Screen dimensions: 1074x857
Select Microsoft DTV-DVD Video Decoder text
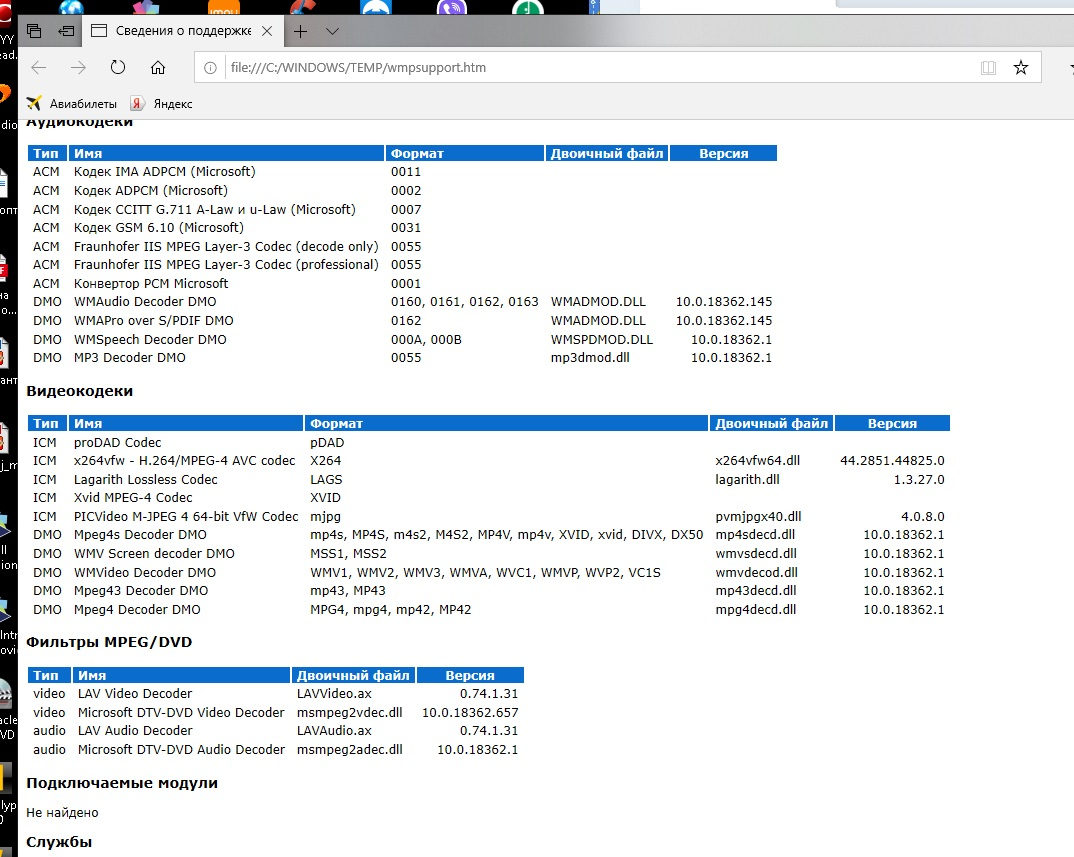181,712
